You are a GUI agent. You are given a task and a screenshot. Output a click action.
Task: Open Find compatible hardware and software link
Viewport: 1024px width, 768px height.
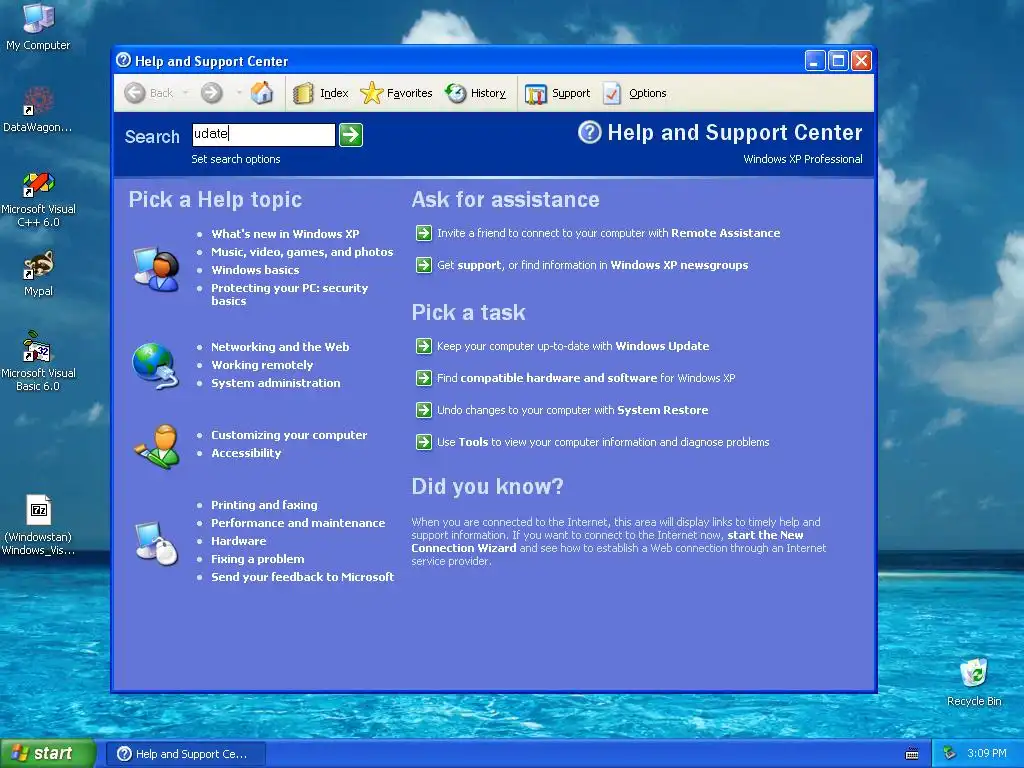586,378
